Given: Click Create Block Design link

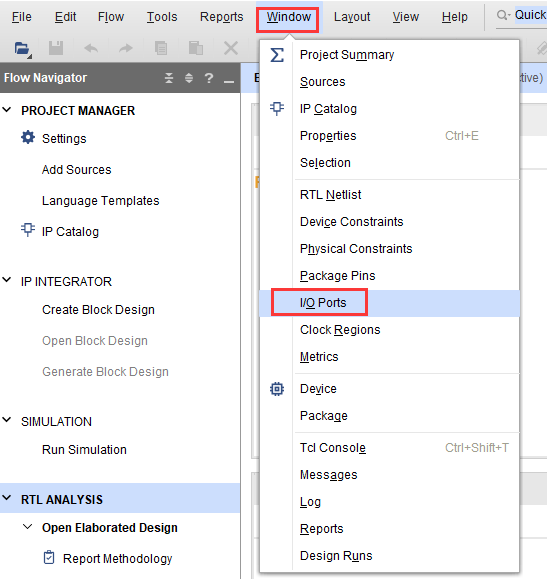Looking at the screenshot, I should (98, 310).
